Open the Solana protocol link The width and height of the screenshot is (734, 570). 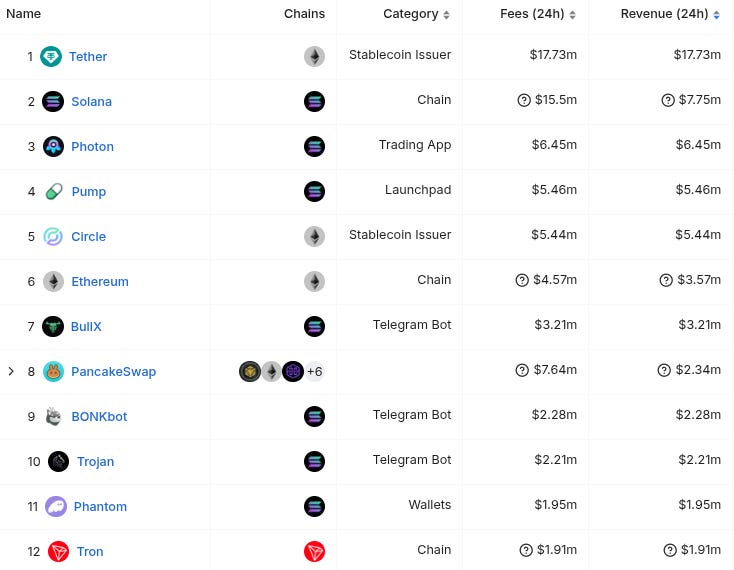click(x=91, y=102)
